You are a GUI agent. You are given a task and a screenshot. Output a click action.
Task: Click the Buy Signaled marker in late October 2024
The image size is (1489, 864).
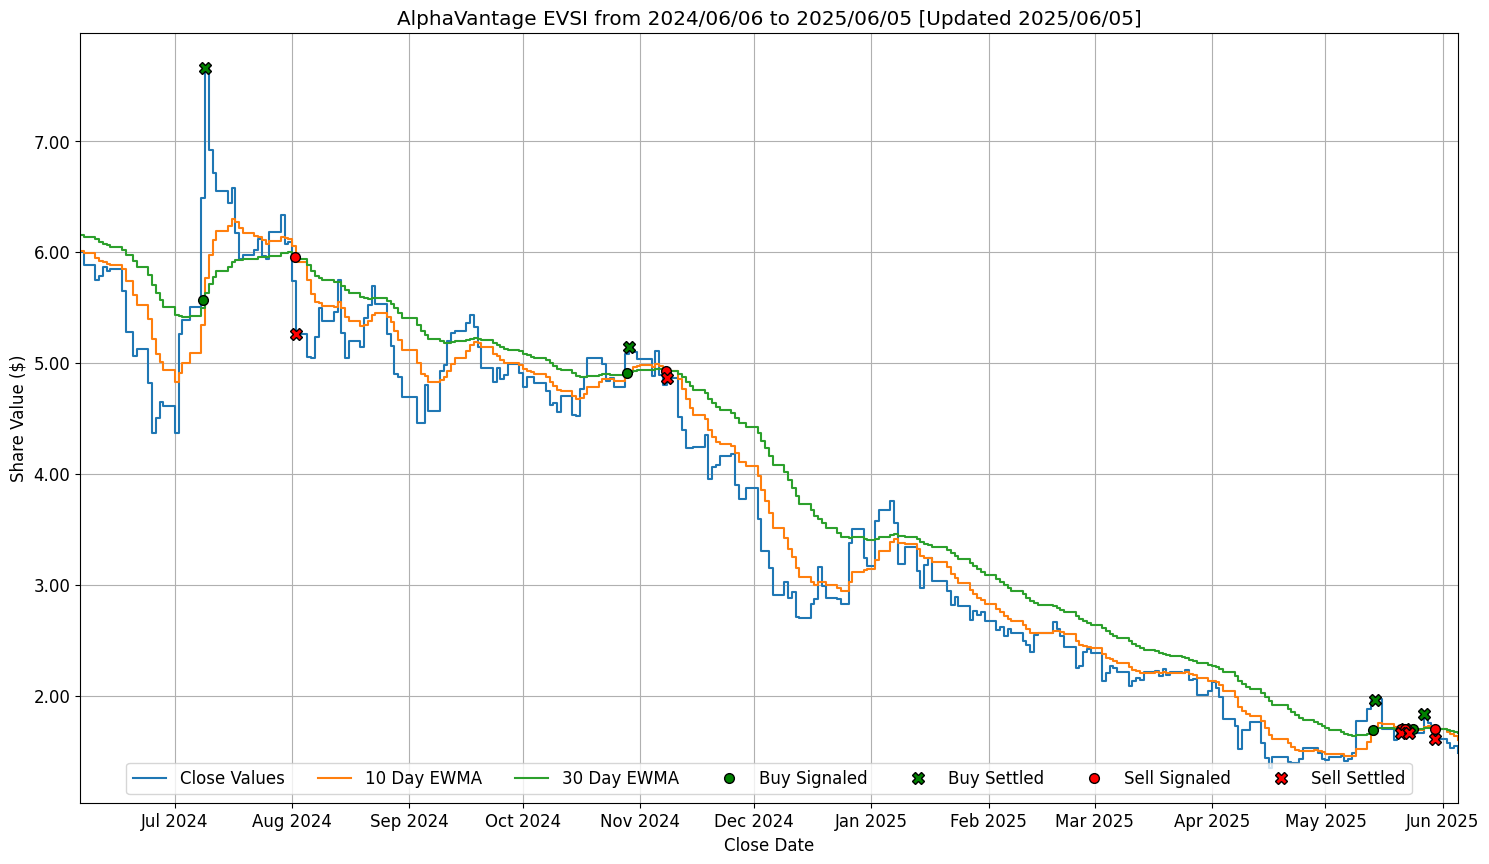(627, 373)
